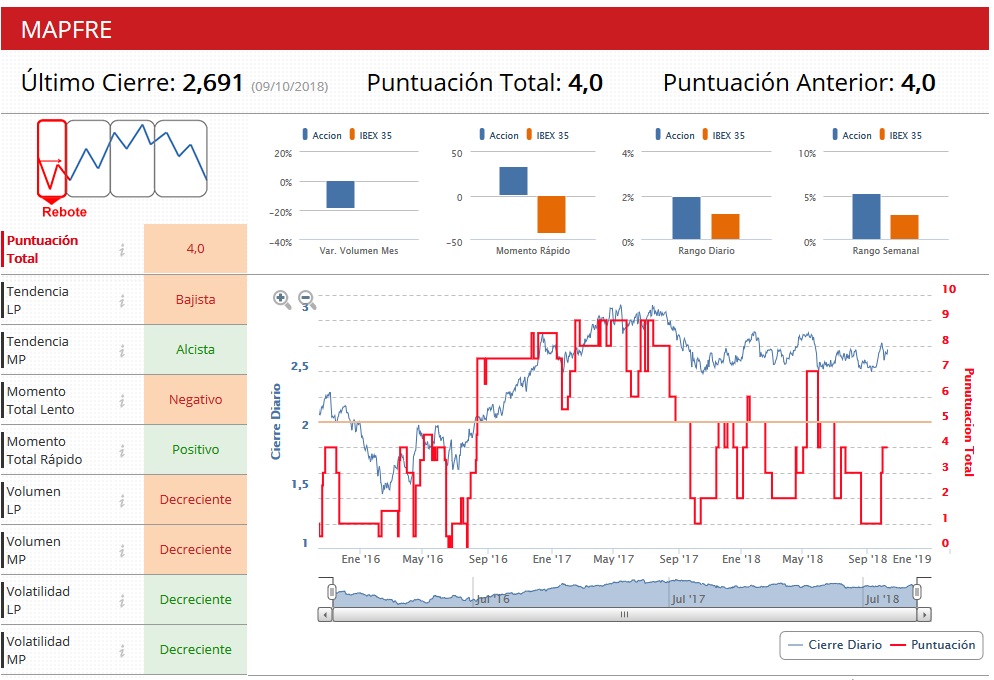Click the Momento Rápido chart caption
This screenshot has width=994, height=680.
(x=532, y=251)
